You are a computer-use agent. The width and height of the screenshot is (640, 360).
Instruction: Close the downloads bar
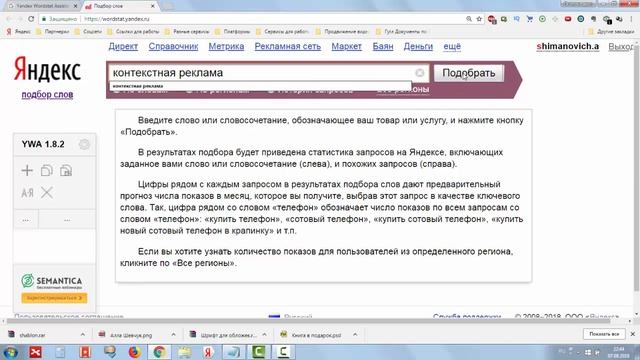point(633,334)
